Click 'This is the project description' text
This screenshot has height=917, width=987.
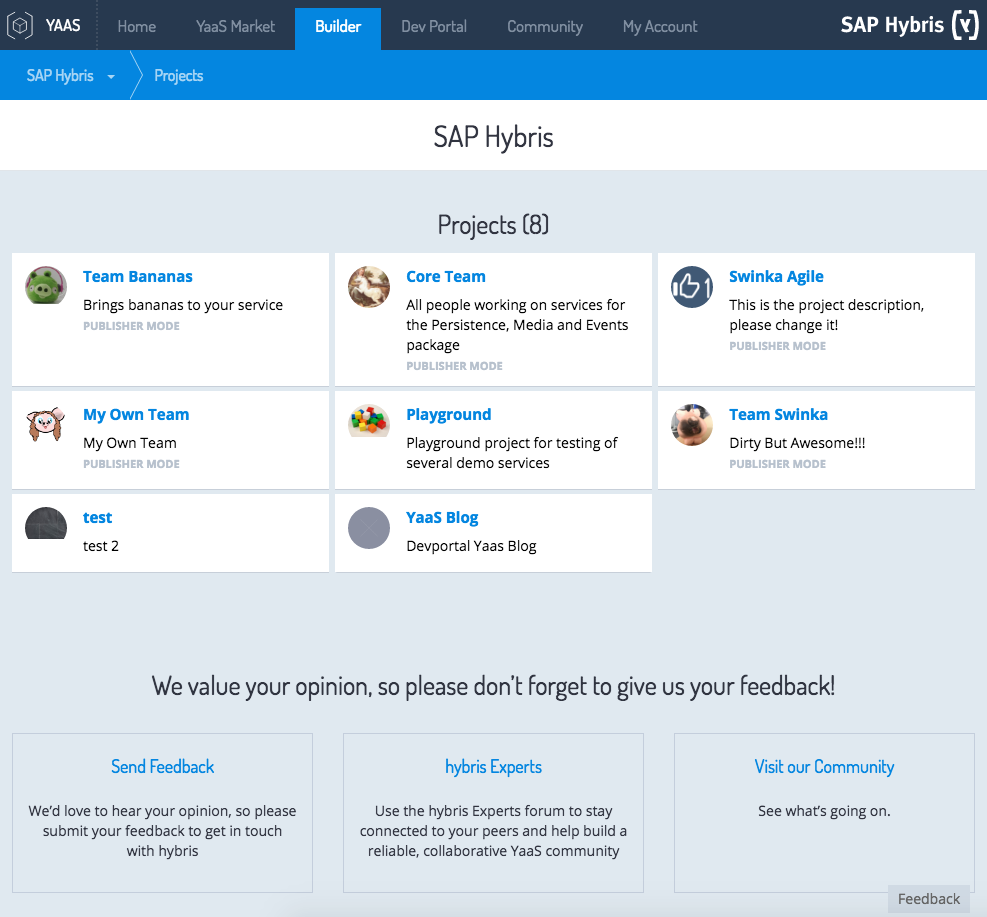[826, 315]
